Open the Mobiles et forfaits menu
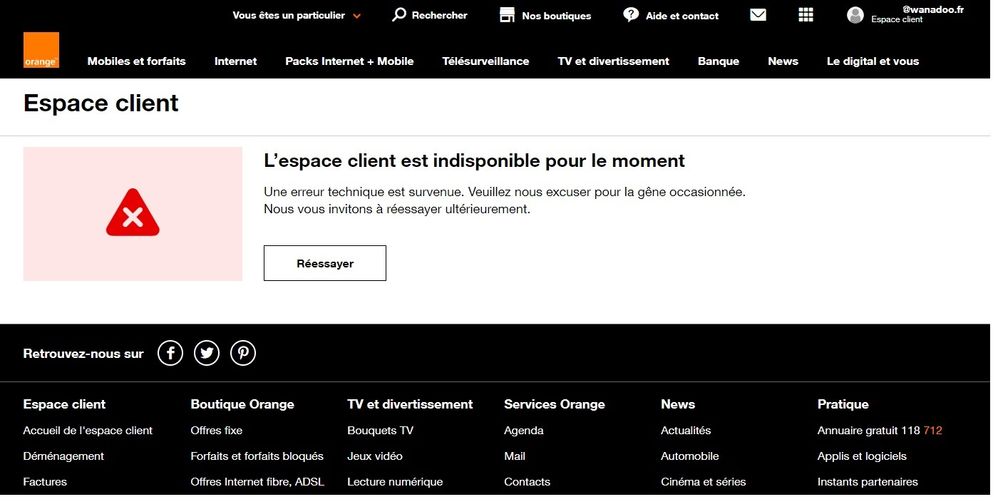998x502 pixels. click(x=136, y=61)
